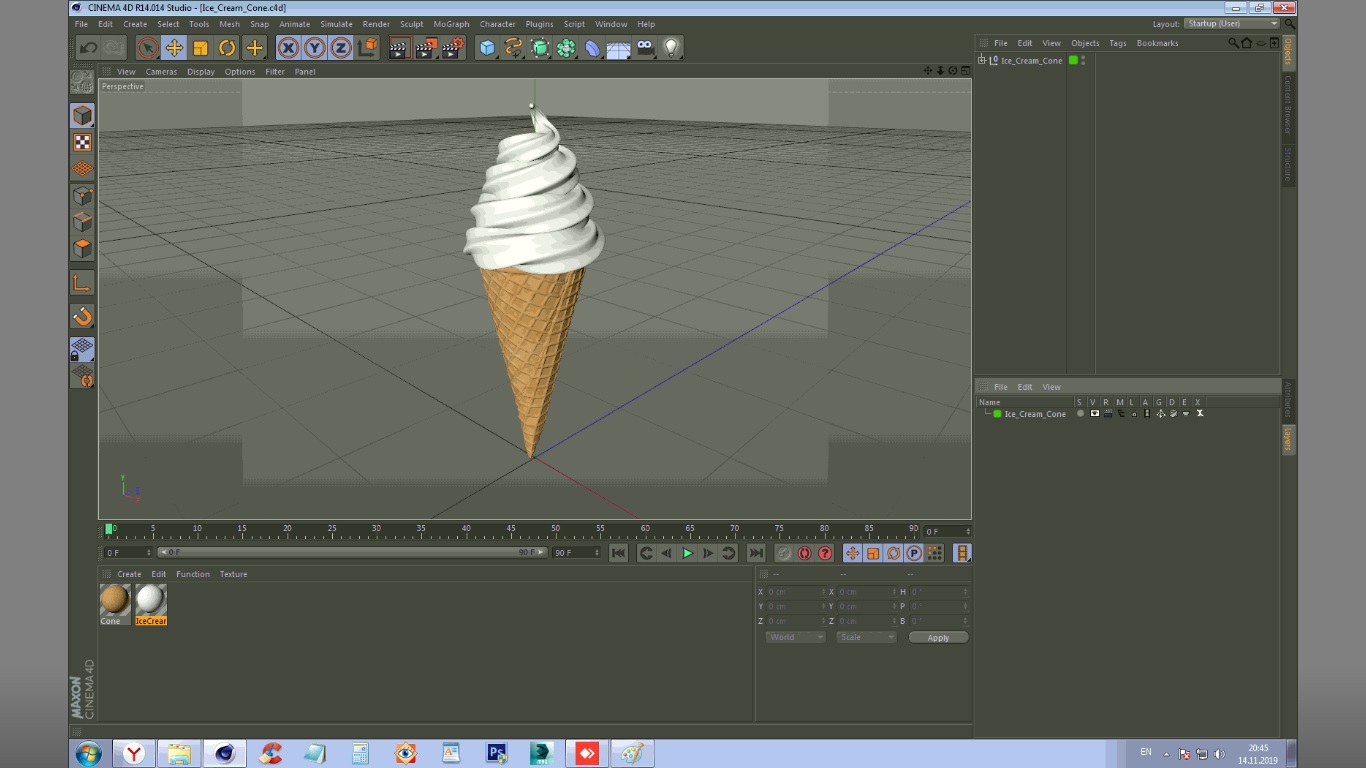Expand the Ice_Cream_Cone object tree
Image resolution: width=1366 pixels, height=768 pixels.
(982, 60)
